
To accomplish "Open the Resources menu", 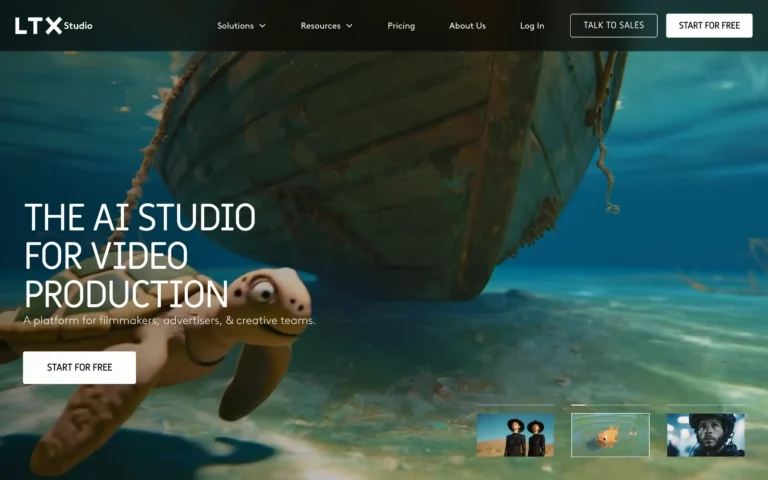I will 320,26.
